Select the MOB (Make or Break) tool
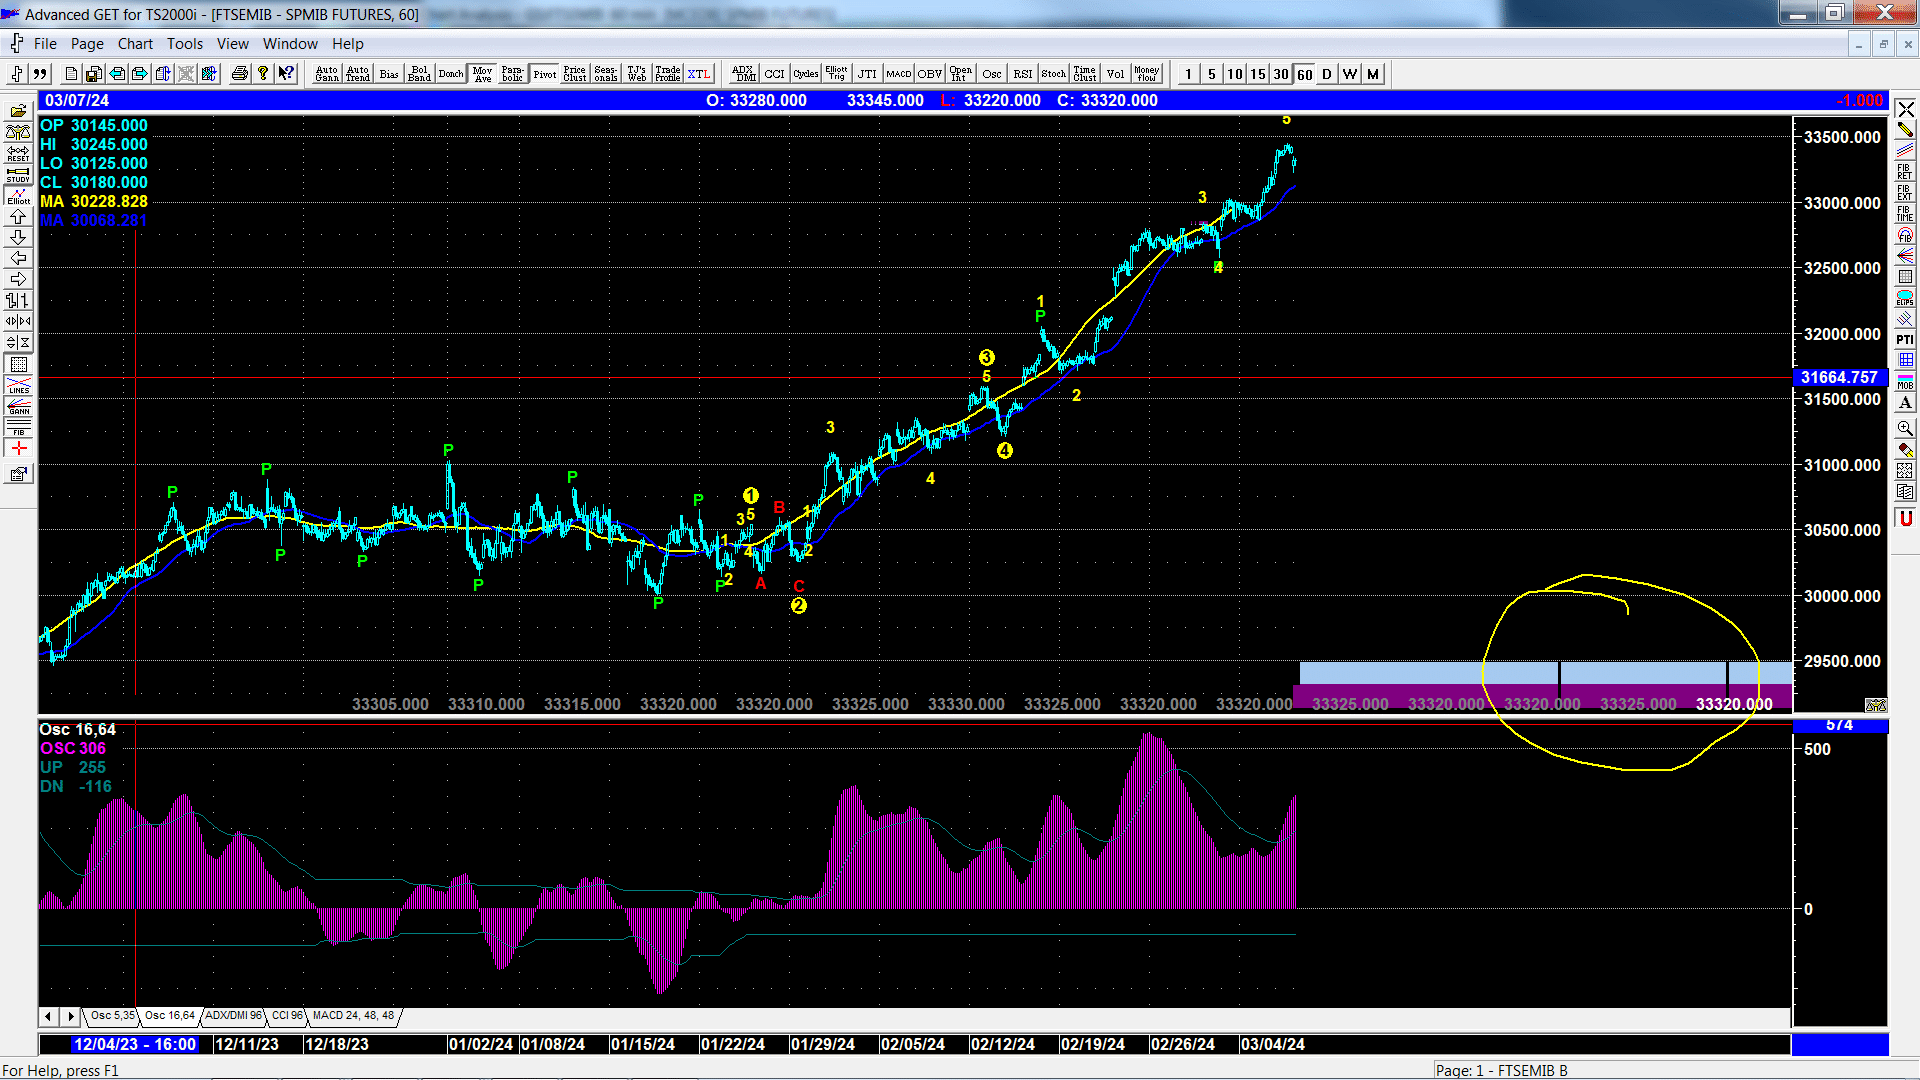 click(1905, 381)
